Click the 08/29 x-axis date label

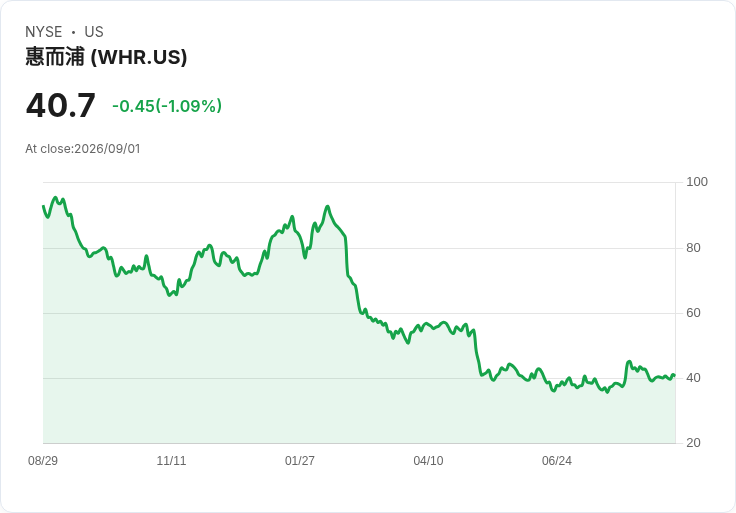tap(43, 461)
